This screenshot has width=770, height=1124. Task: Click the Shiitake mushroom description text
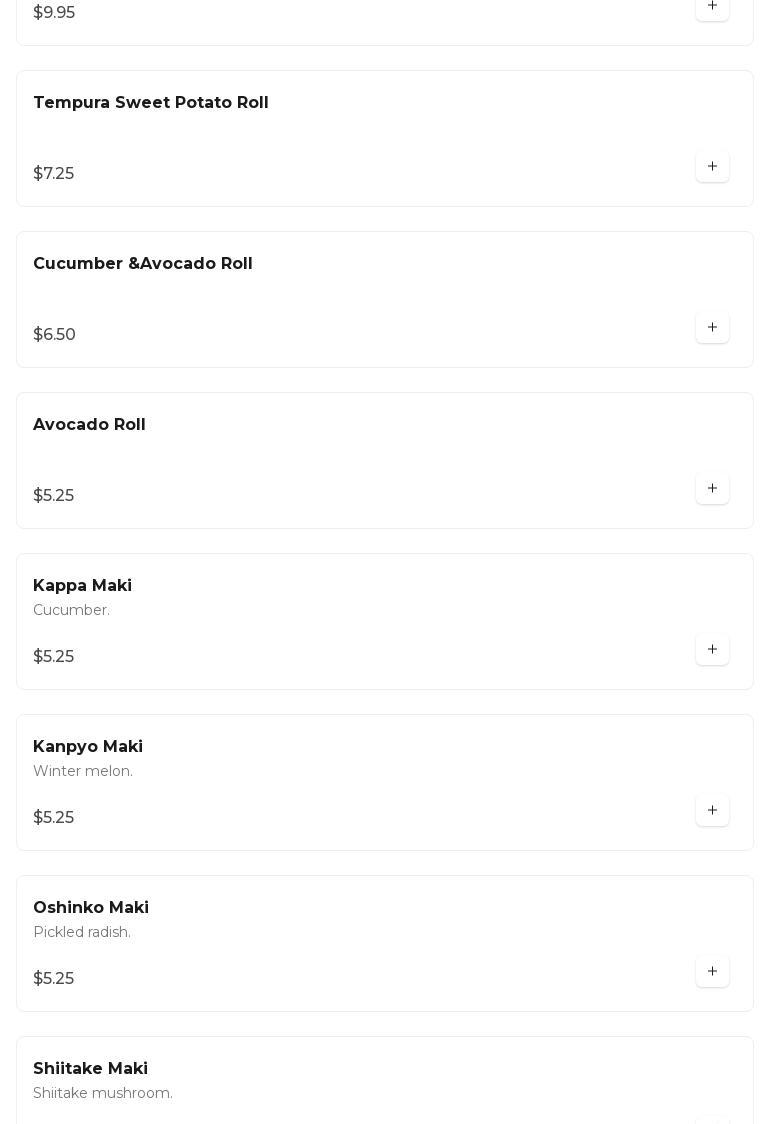[103, 1093]
